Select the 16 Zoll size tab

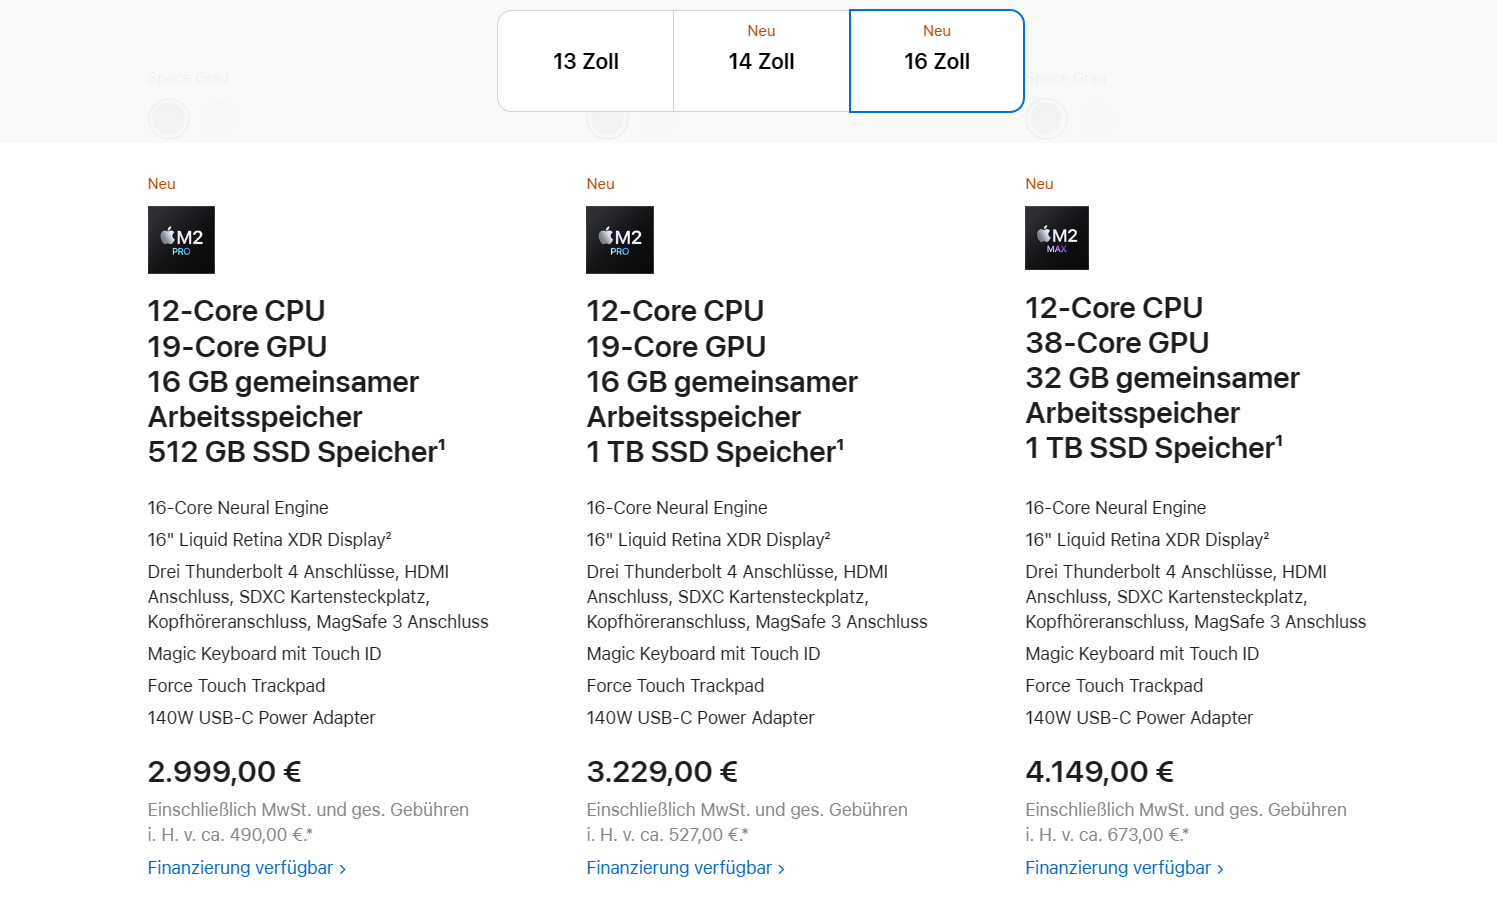click(937, 61)
